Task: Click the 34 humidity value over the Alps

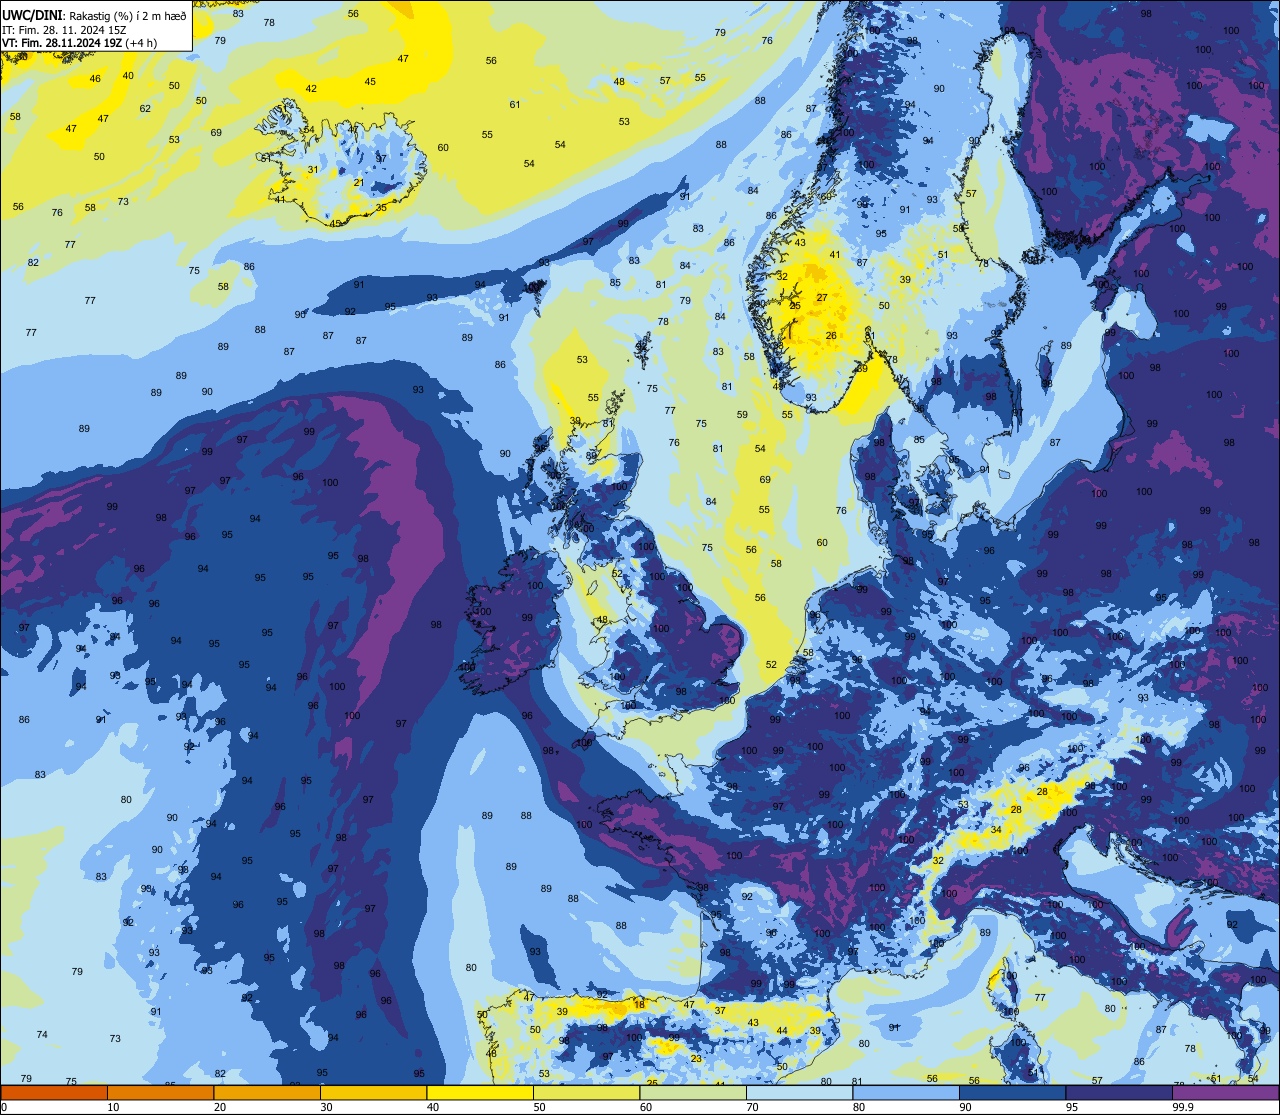Action: (x=996, y=830)
